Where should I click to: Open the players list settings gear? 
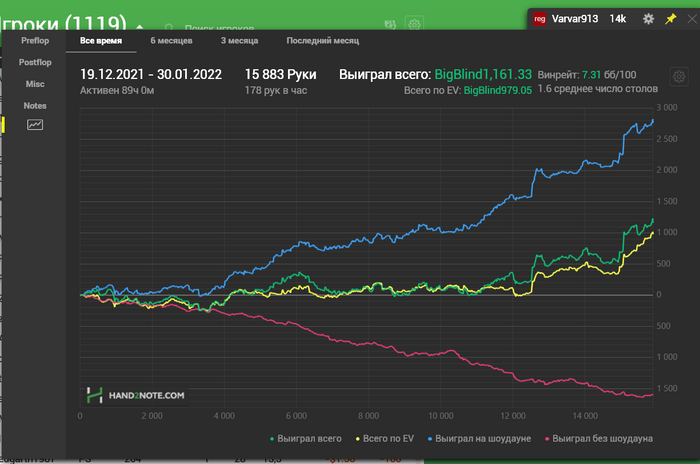[414, 24]
